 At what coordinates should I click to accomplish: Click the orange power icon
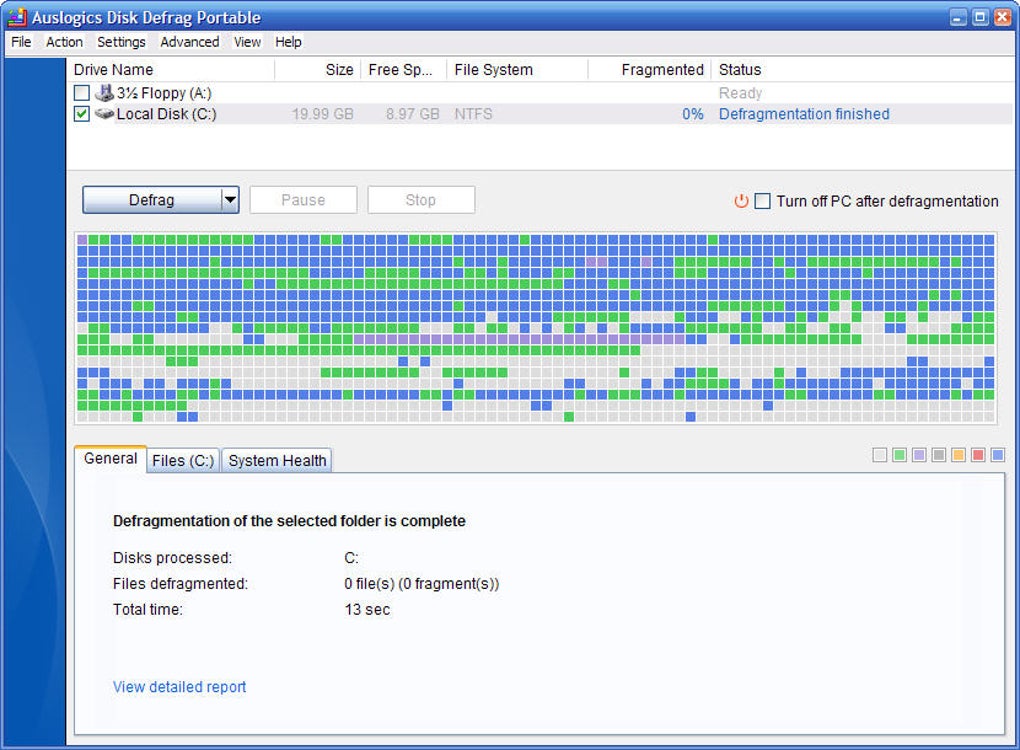coord(741,201)
